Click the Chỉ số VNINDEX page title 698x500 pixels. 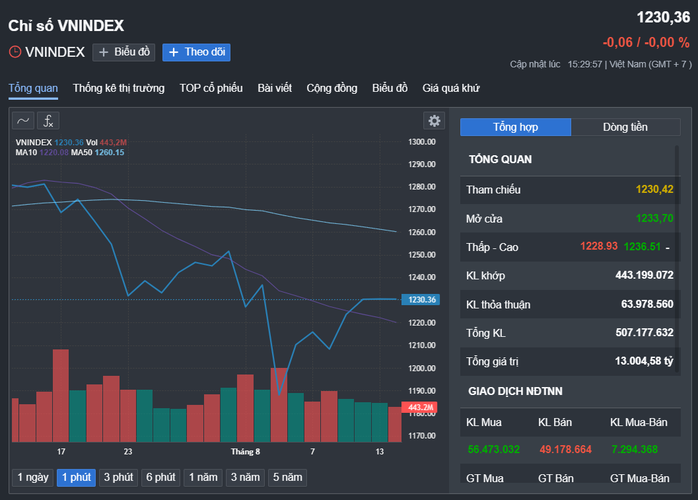point(66,25)
